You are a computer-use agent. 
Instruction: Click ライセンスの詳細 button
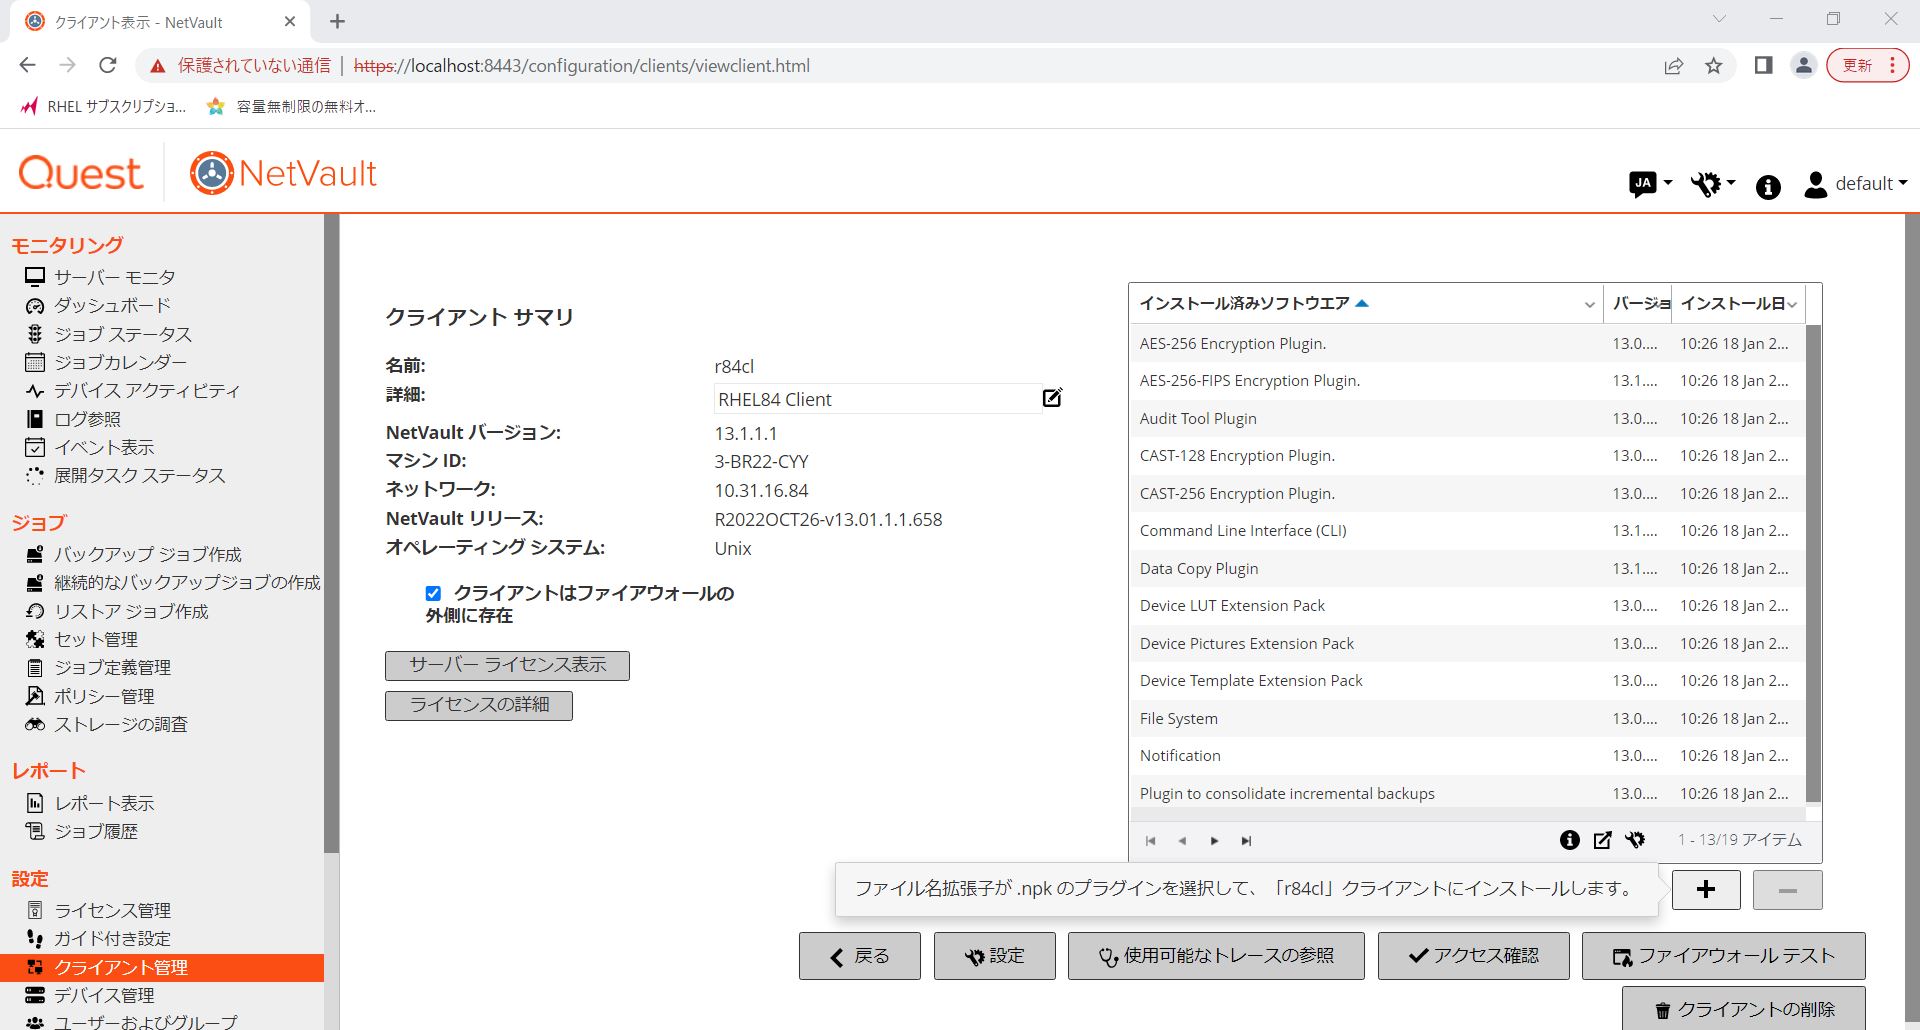[479, 705]
